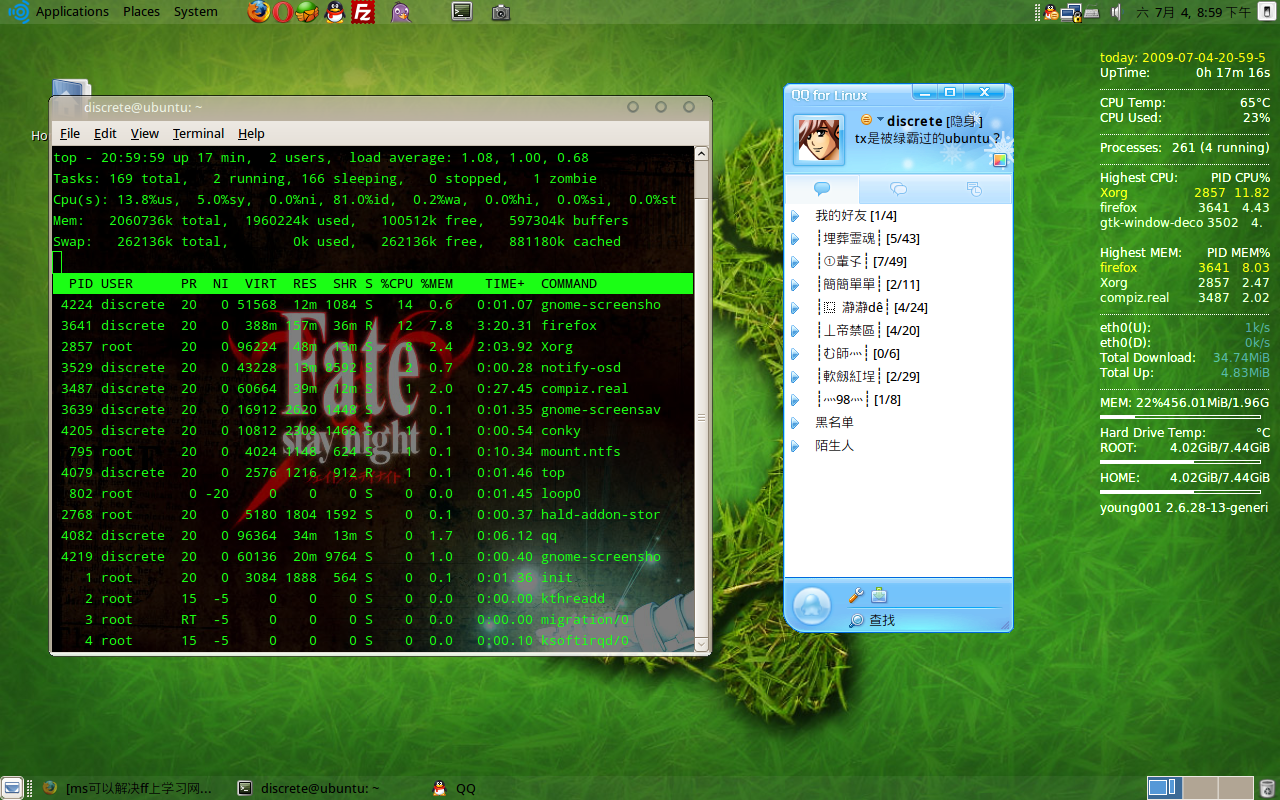Screen dimensions: 1280x800
Task: Open the clock and date applet
Action: (x=1193, y=12)
